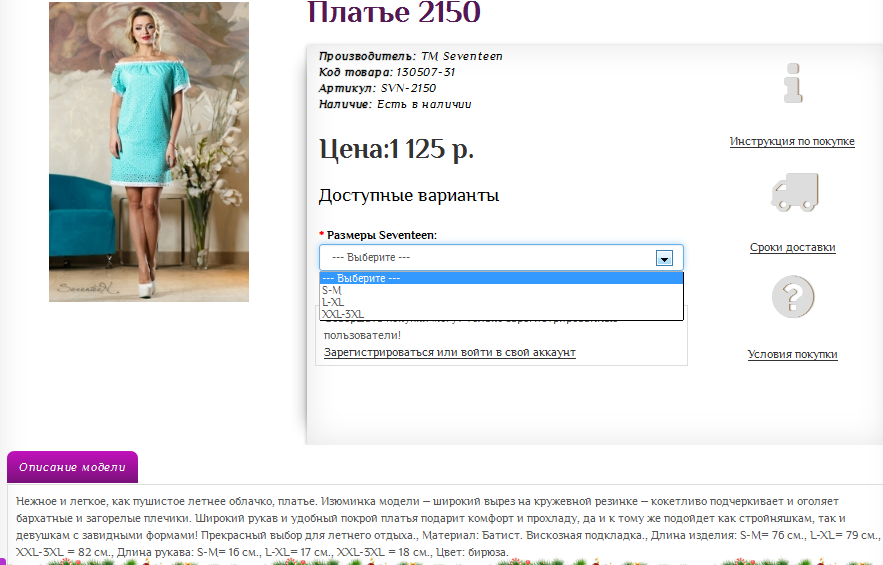
Task: Click the question mark icon
Action: click(793, 297)
